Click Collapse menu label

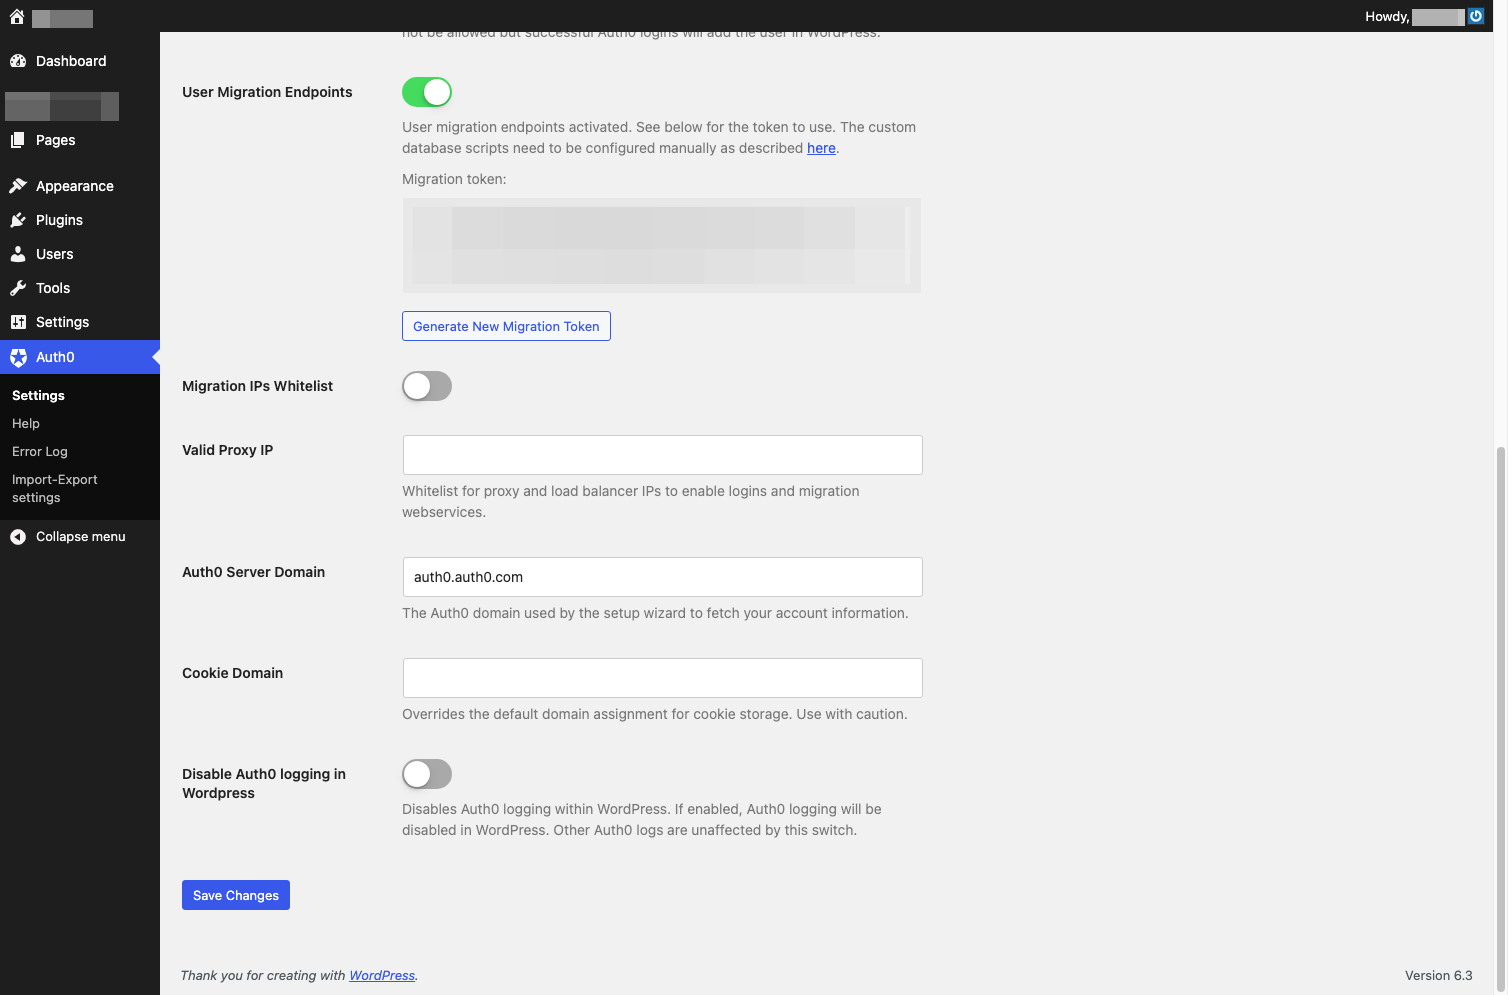[81, 537]
